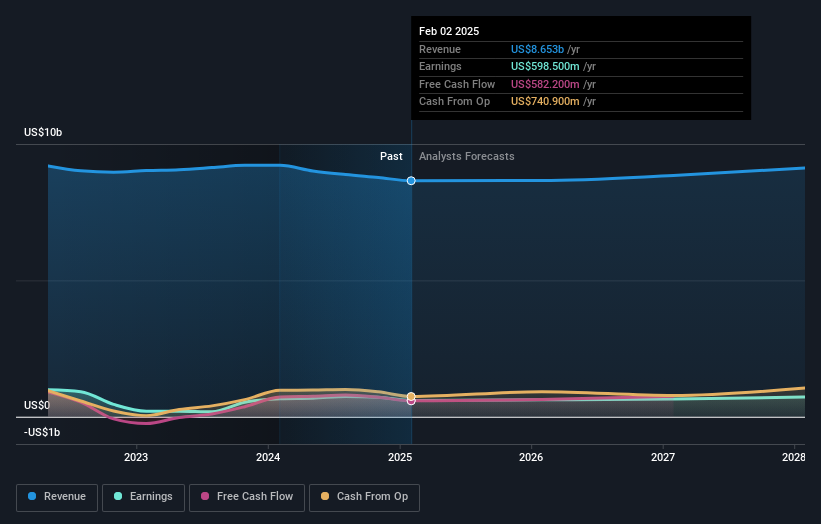This screenshot has width=821, height=524.
Task: Click the Feb 02 2025 tooltip date
Action: (x=449, y=31)
